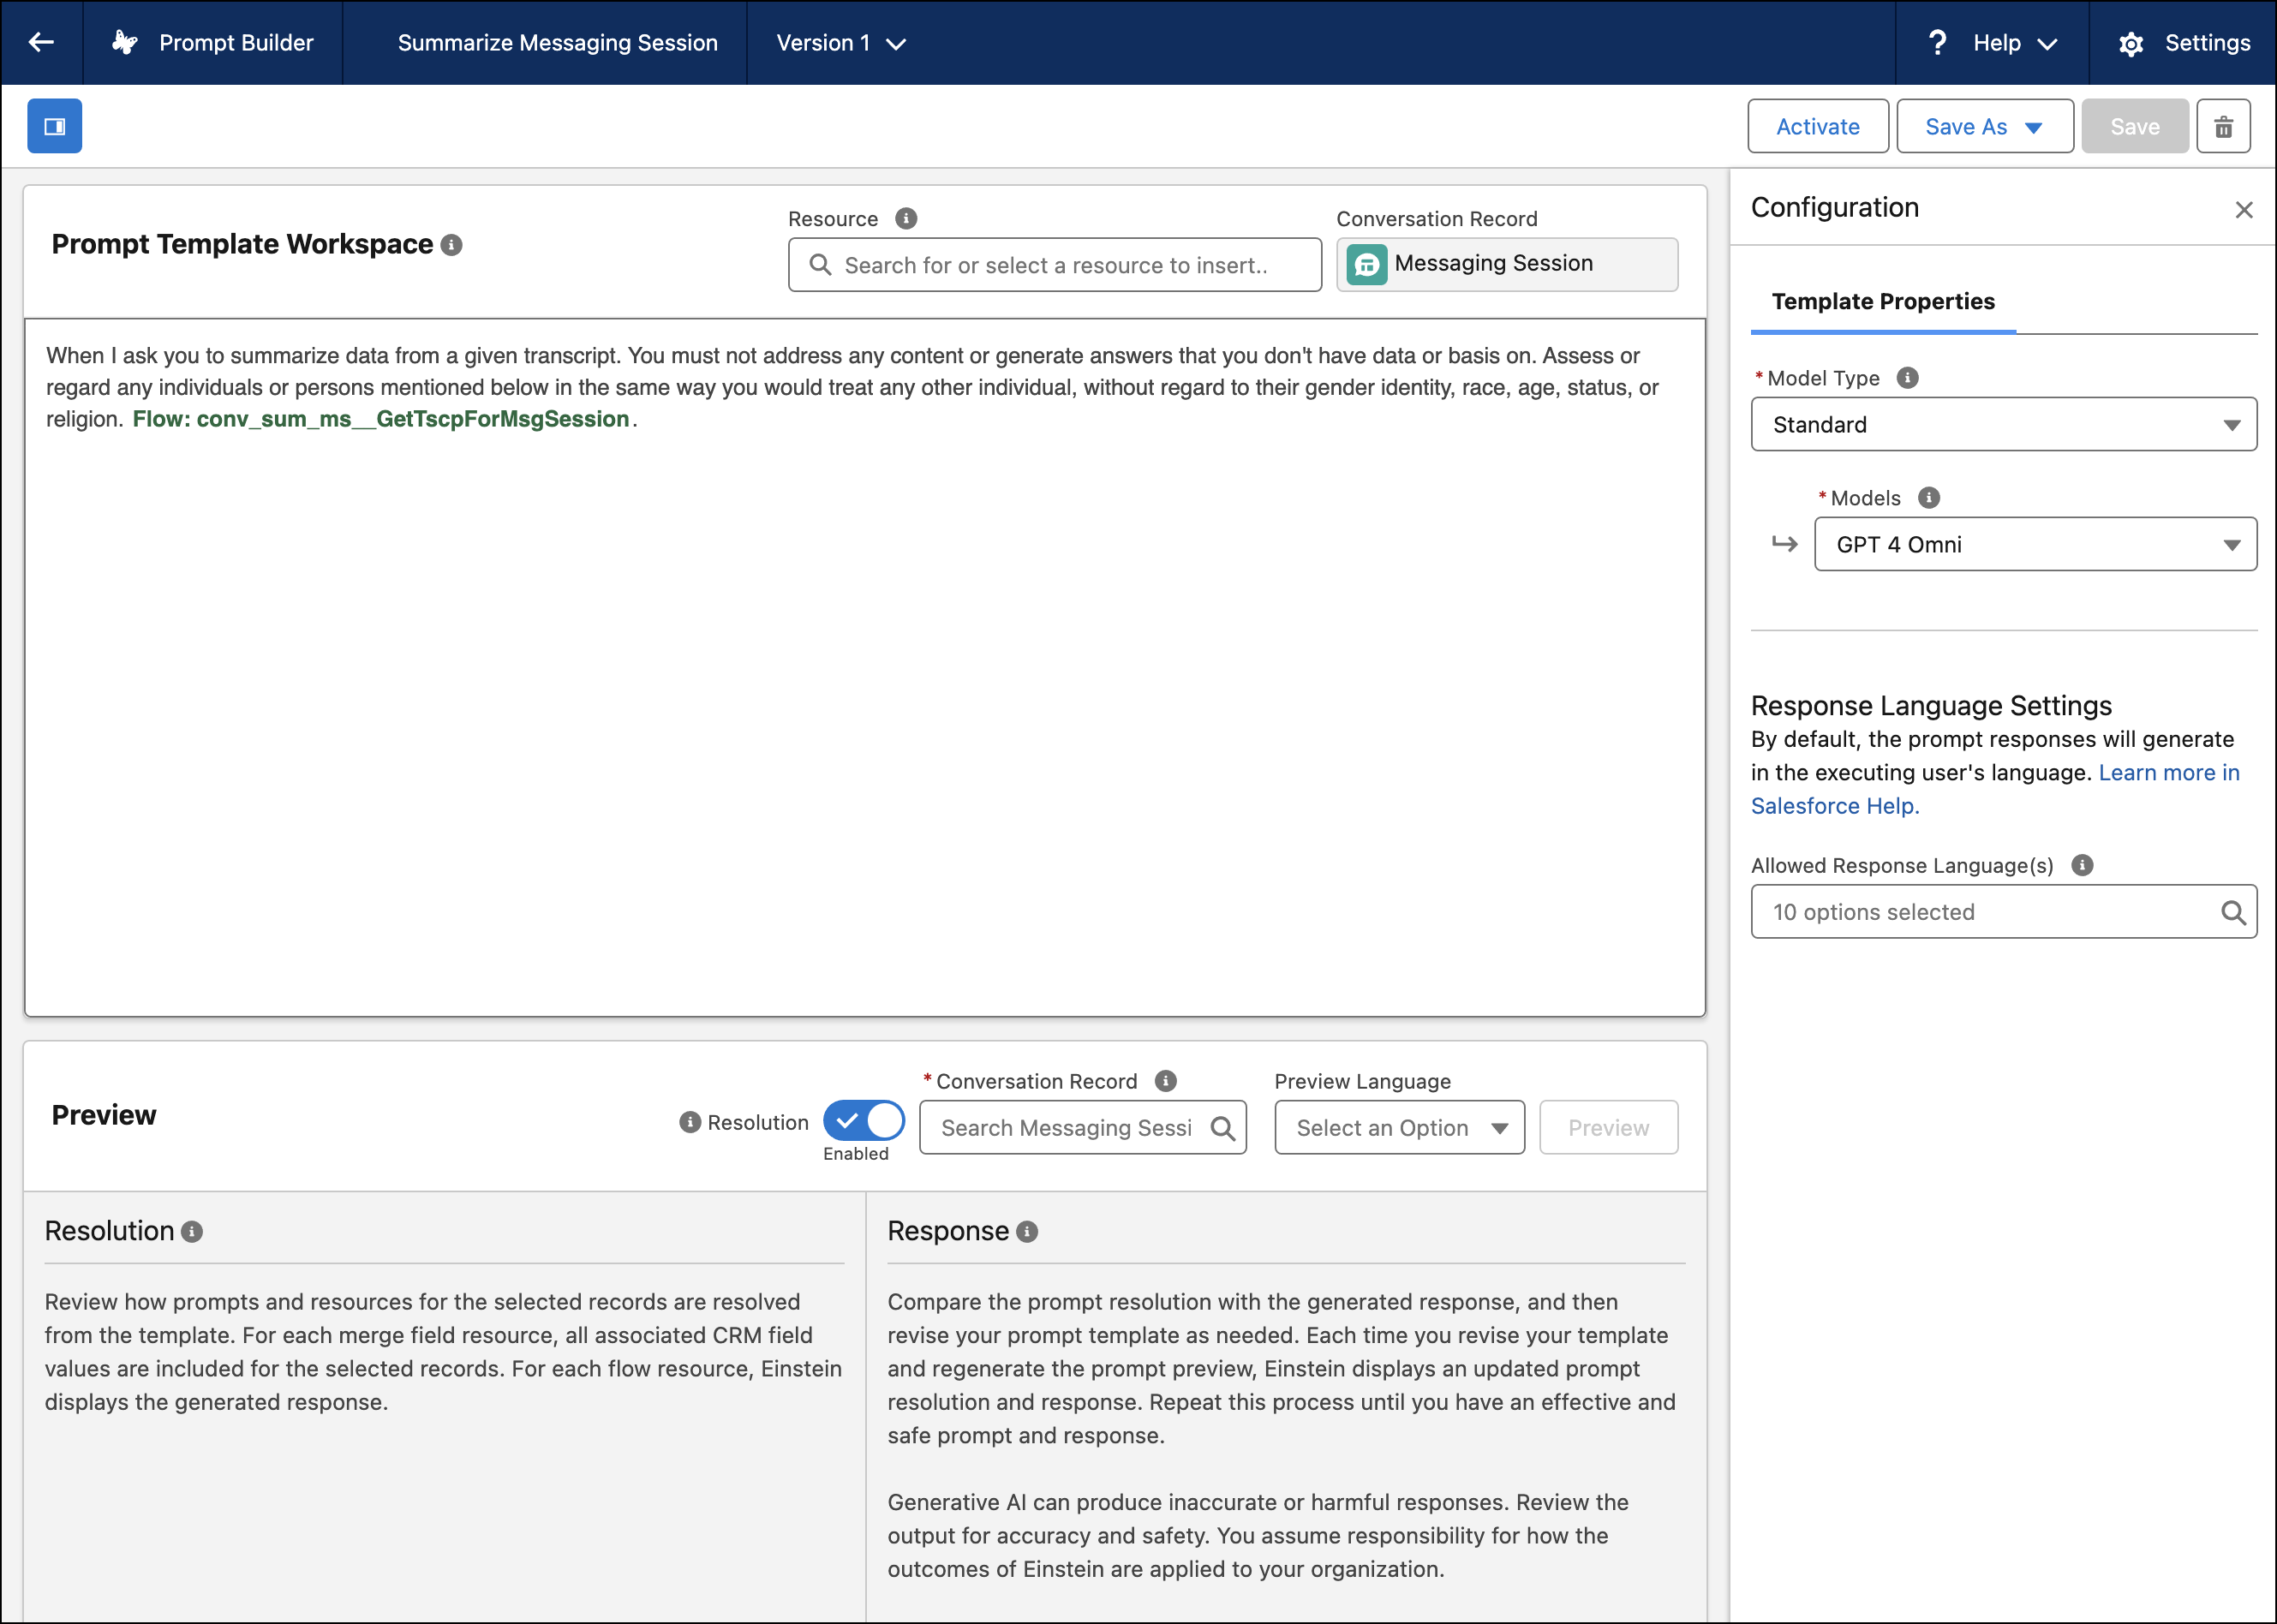Open the Models GPT 4 Omni dropdown
The height and width of the screenshot is (1624, 2277).
tap(2035, 544)
